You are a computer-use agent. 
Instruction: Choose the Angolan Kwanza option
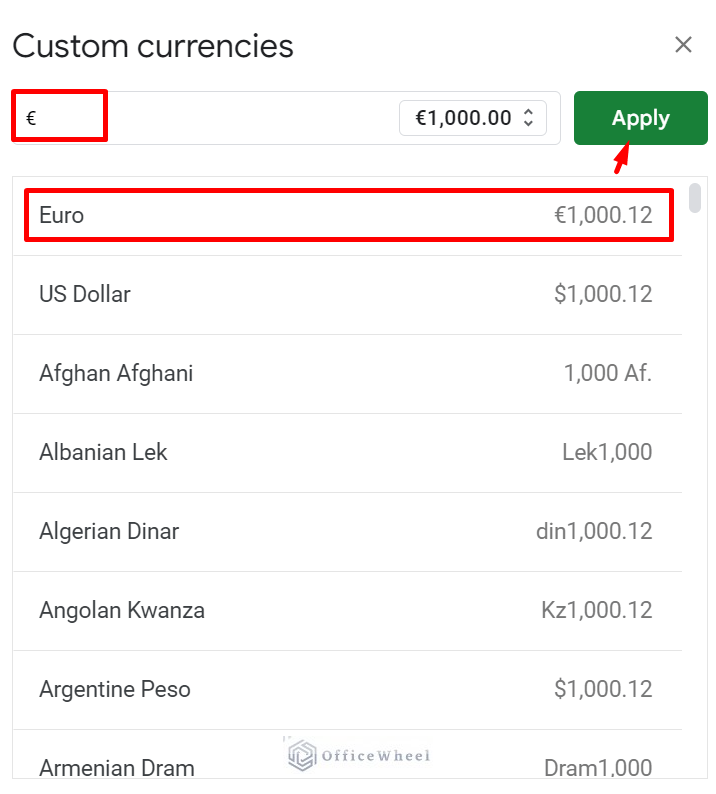[348, 610]
